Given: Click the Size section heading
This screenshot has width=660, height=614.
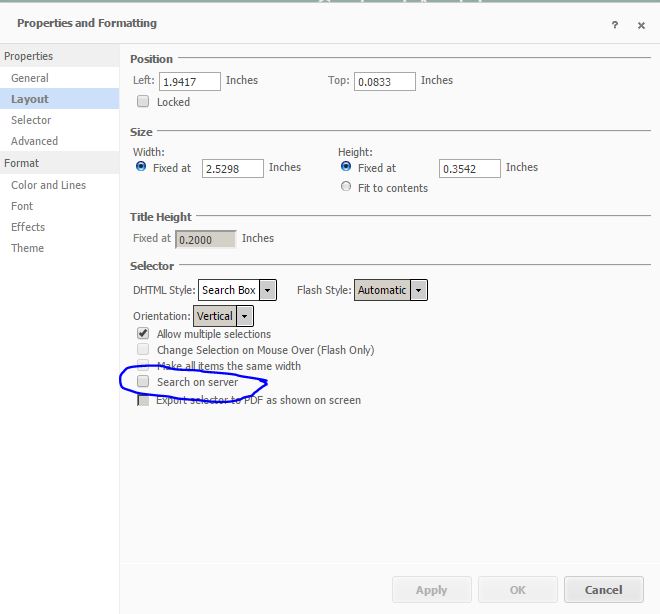Looking at the screenshot, I should tap(141, 132).
